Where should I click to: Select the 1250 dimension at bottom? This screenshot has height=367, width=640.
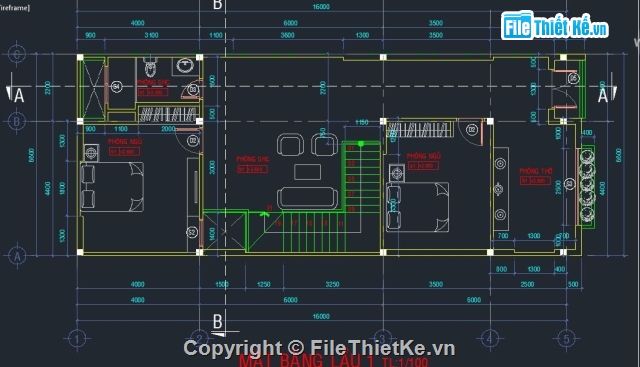264,284
